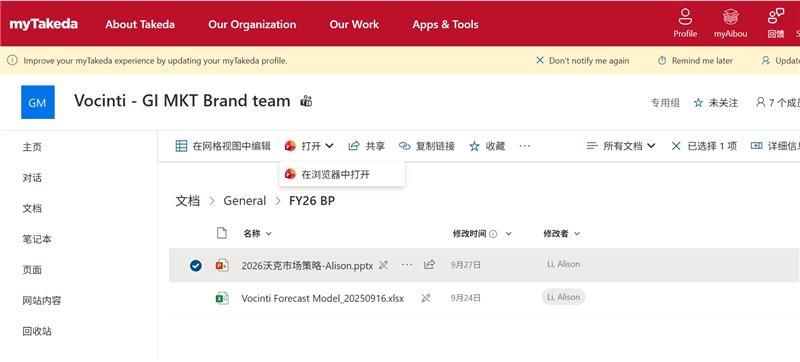800x362 pixels.
Task: Click the info icon in banner
Action: coord(12,60)
